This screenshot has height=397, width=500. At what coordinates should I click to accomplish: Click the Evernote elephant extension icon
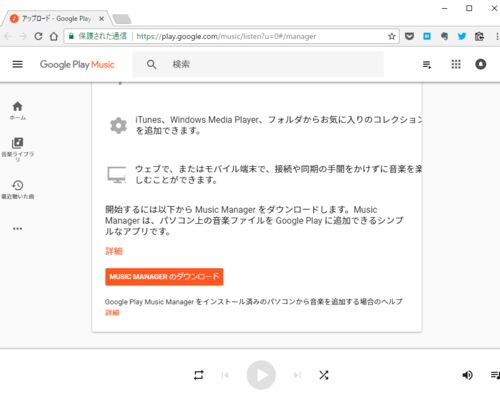pos(444,36)
